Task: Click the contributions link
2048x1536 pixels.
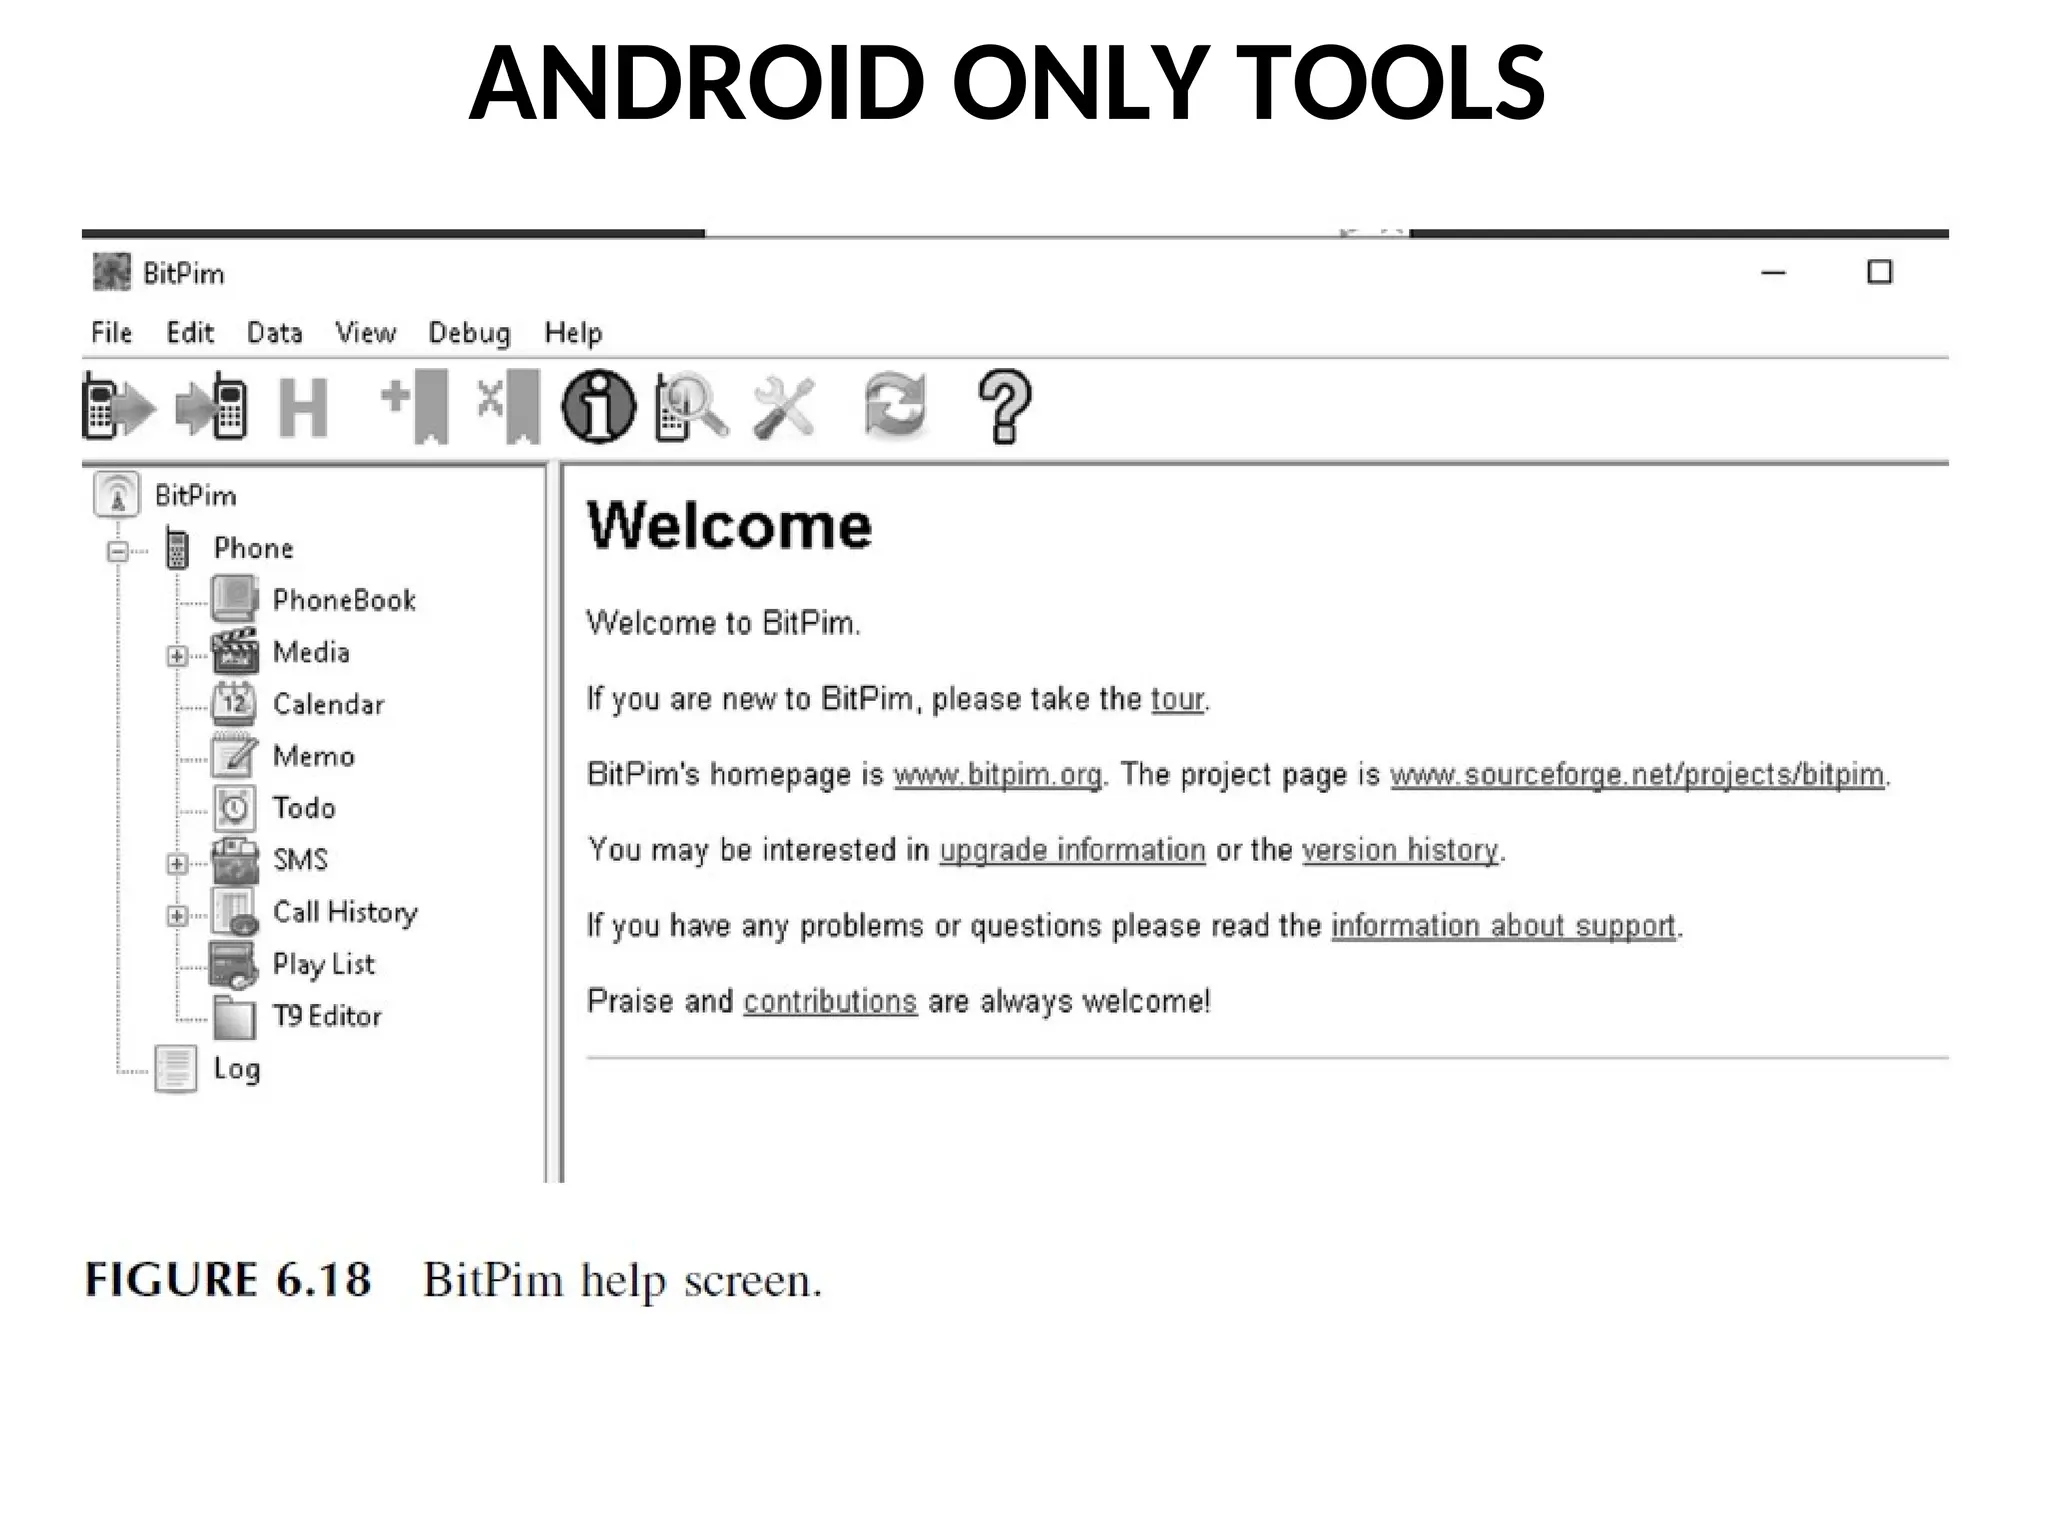Action: [x=830, y=1001]
